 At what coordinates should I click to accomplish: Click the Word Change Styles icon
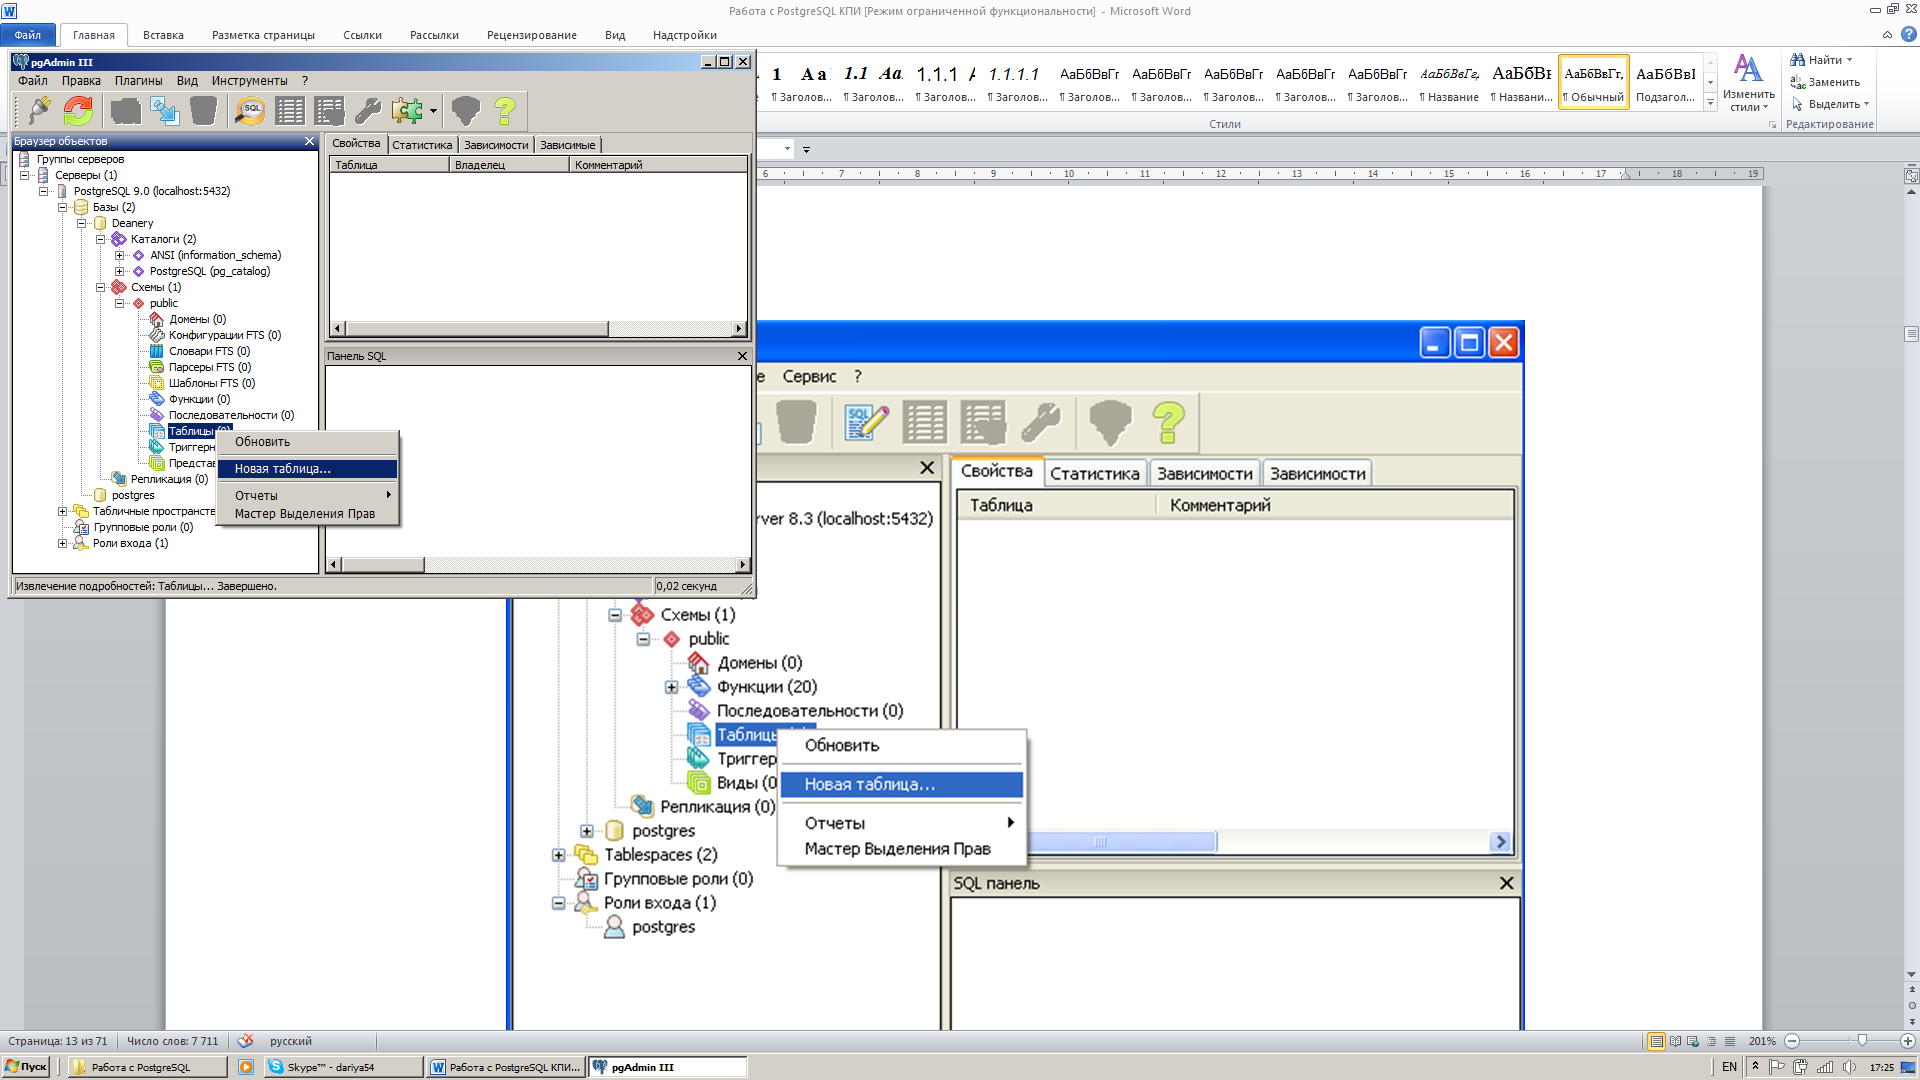[1748, 68]
